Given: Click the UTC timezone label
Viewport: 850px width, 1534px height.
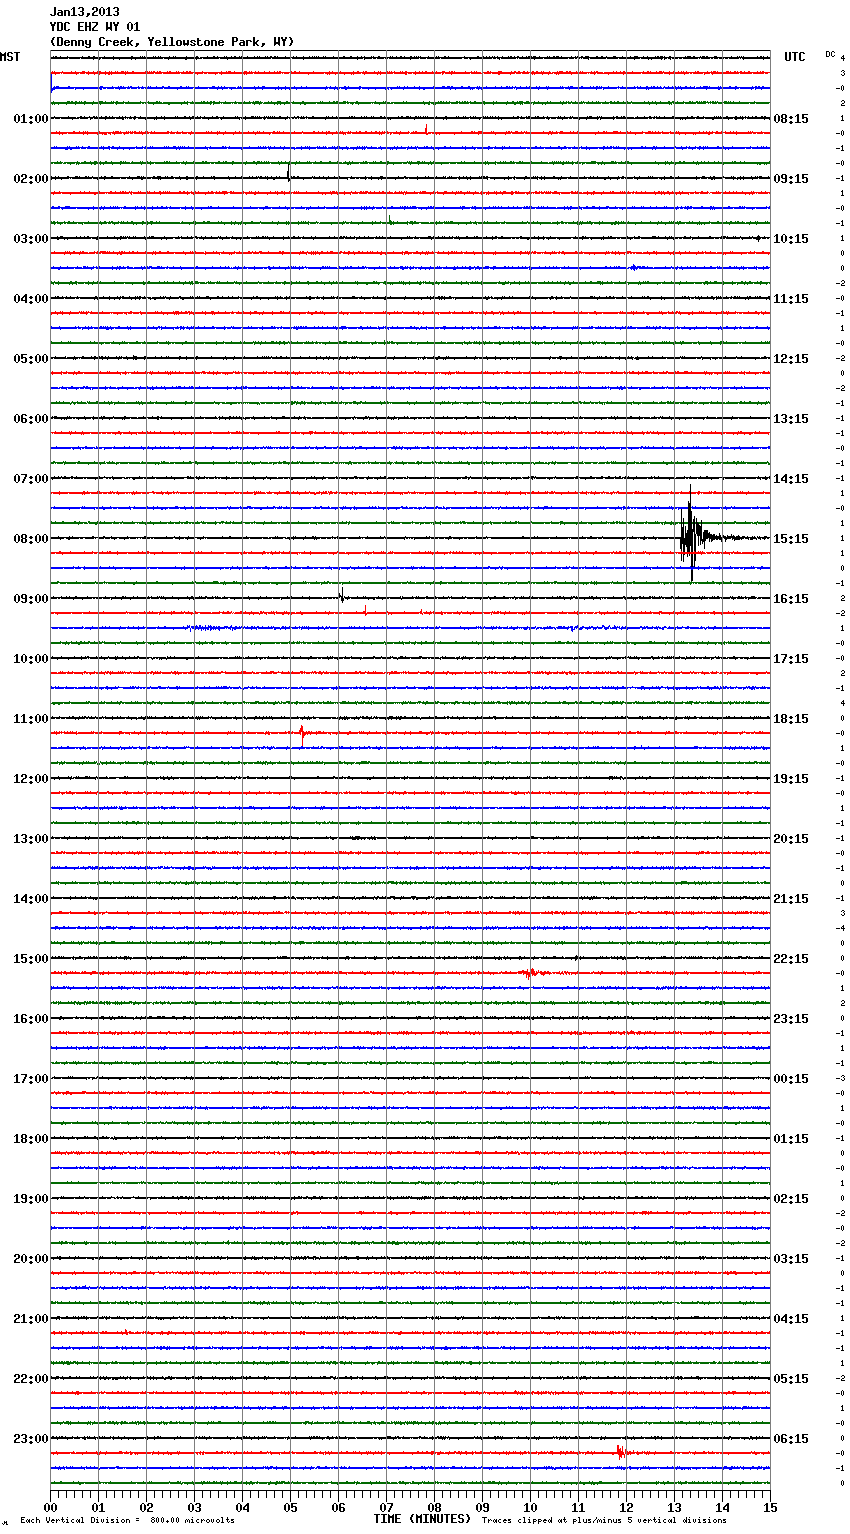Looking at the screenshot, I should point(794,57).
